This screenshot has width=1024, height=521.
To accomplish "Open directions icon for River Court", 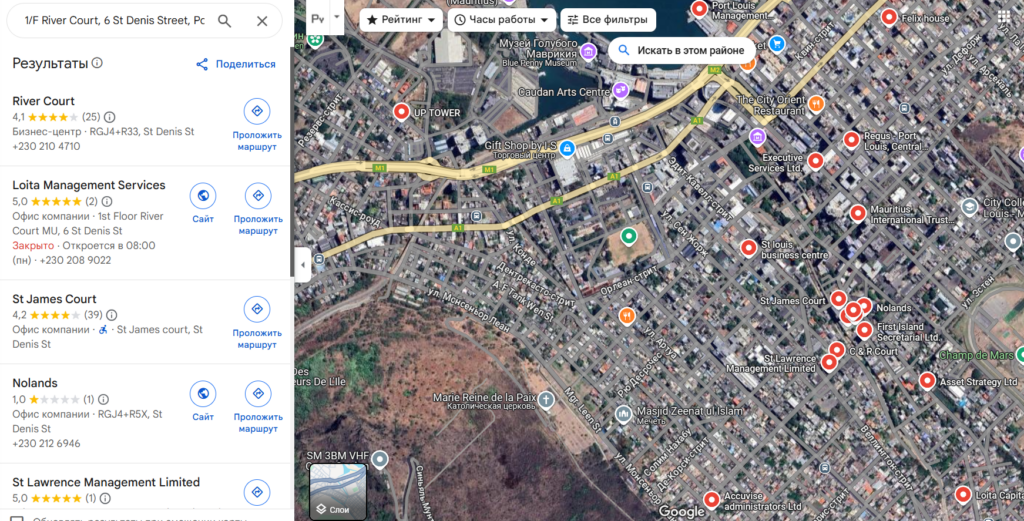I will [257, 111].
